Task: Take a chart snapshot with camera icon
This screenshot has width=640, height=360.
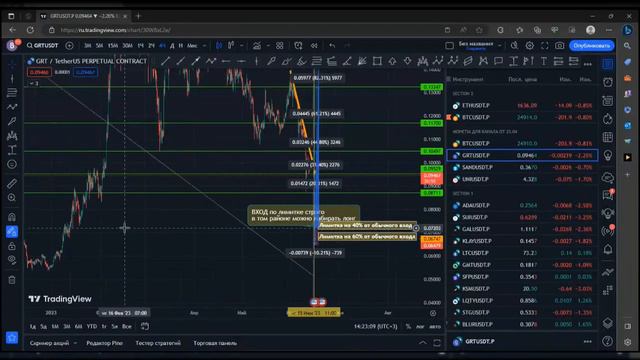Action: [560, 45]
